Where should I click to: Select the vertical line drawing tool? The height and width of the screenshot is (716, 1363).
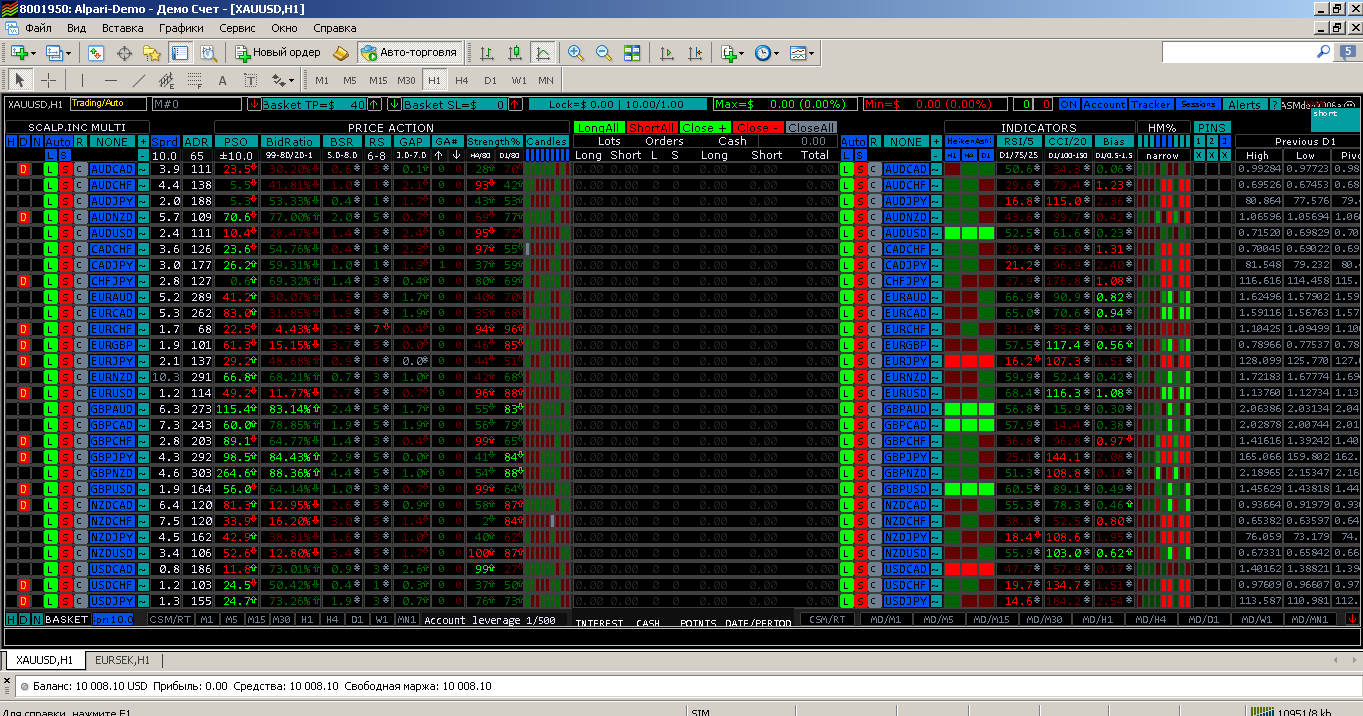(x=83, y=80)
